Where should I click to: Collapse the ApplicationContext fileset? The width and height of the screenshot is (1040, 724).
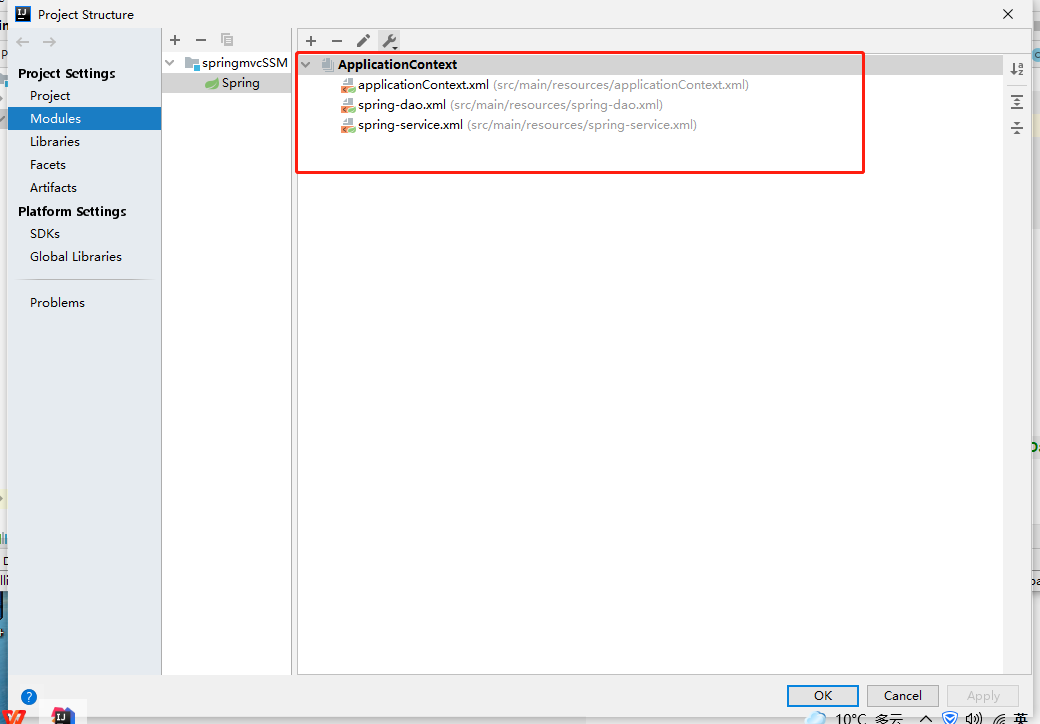coord(306,64)
